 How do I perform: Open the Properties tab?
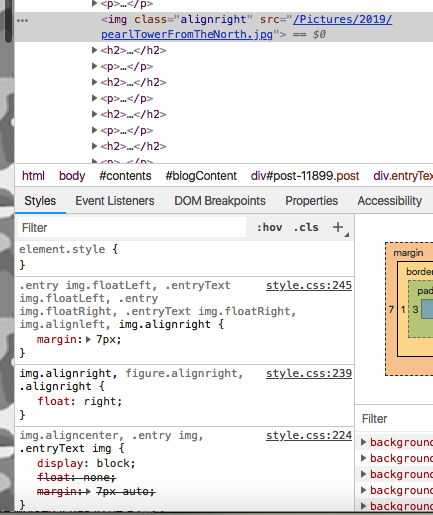tap(311, 201)
